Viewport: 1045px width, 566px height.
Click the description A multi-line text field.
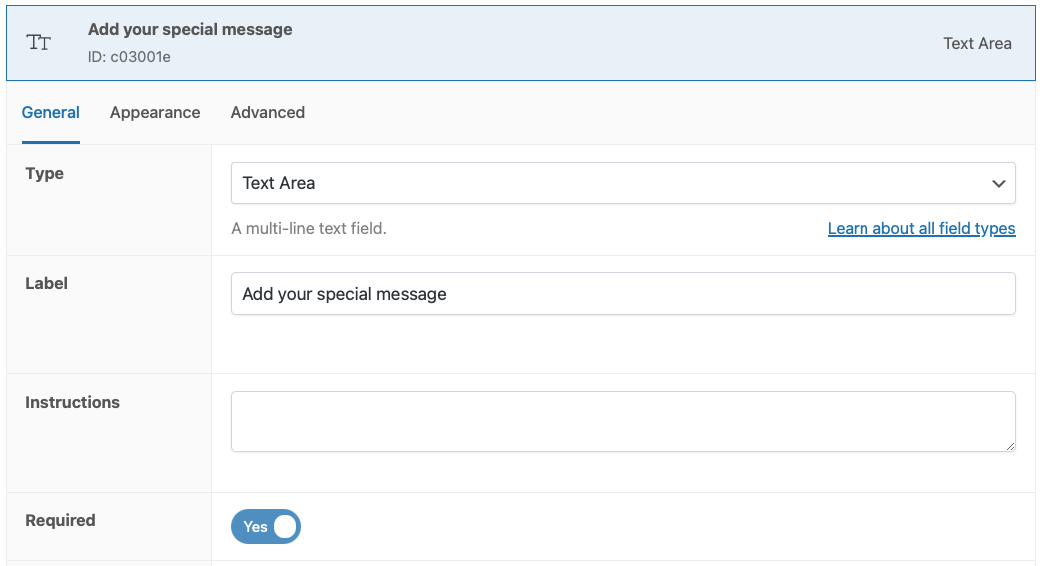coord(309,229)
